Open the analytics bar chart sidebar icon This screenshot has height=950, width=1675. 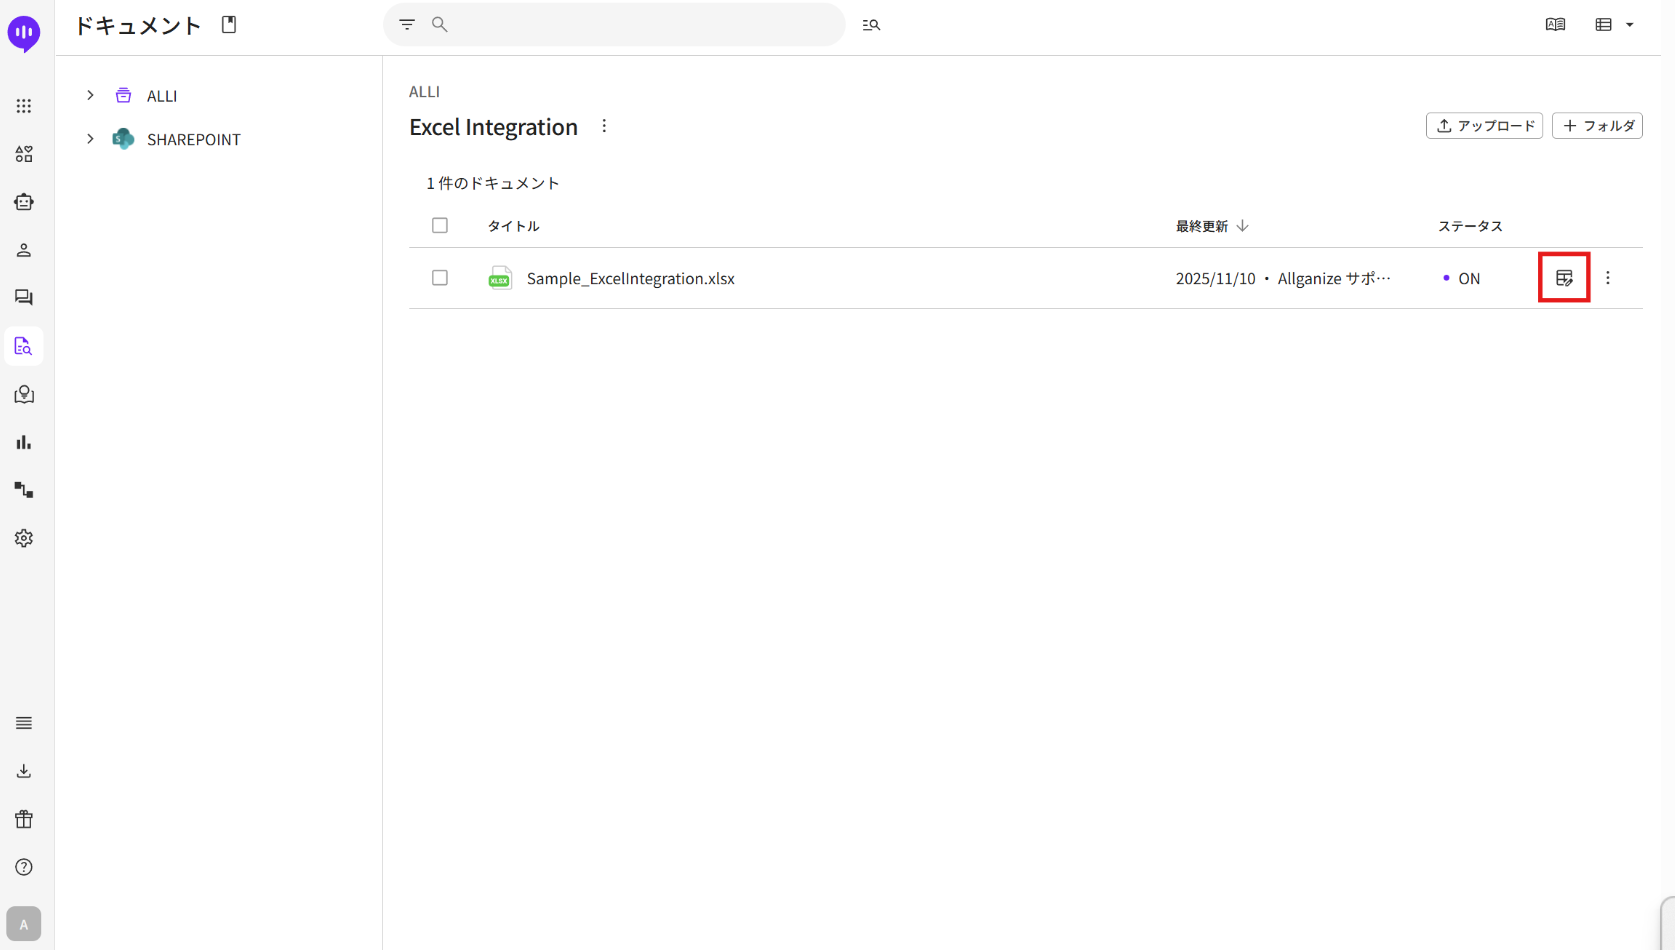tap(24, 442)
